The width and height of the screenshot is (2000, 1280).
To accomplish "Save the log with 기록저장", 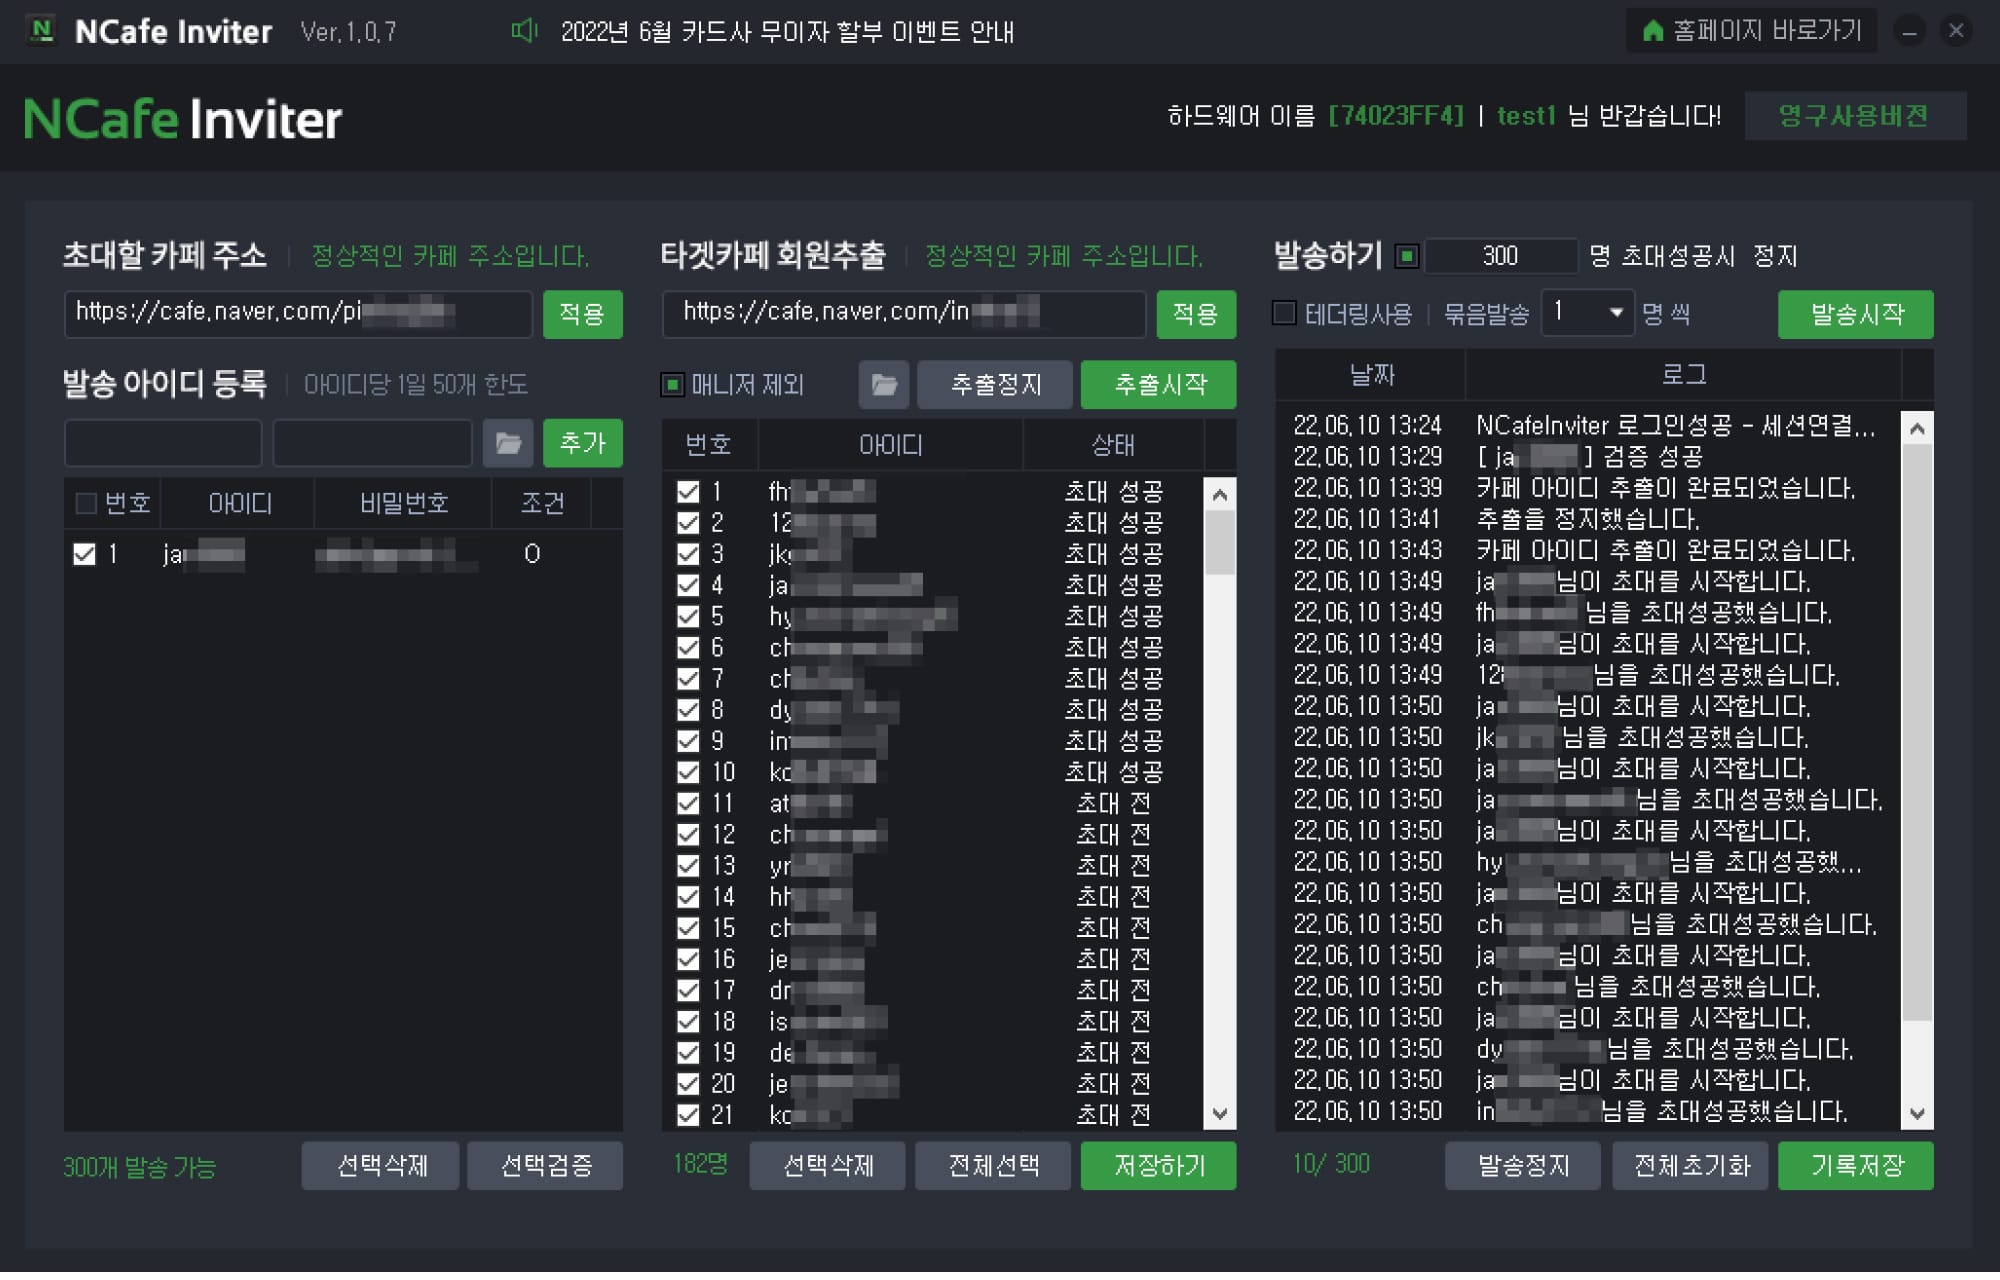I will pyautogui.click(x=1856, y=1166).
